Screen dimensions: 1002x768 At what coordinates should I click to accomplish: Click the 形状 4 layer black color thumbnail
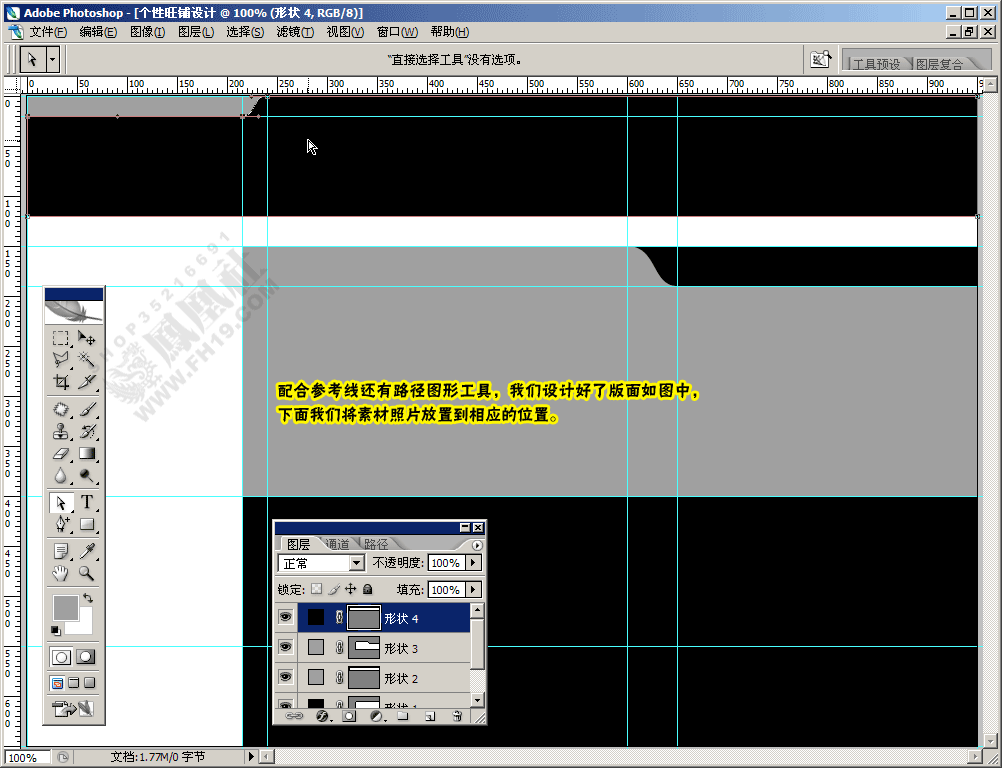tap(316, 617)
